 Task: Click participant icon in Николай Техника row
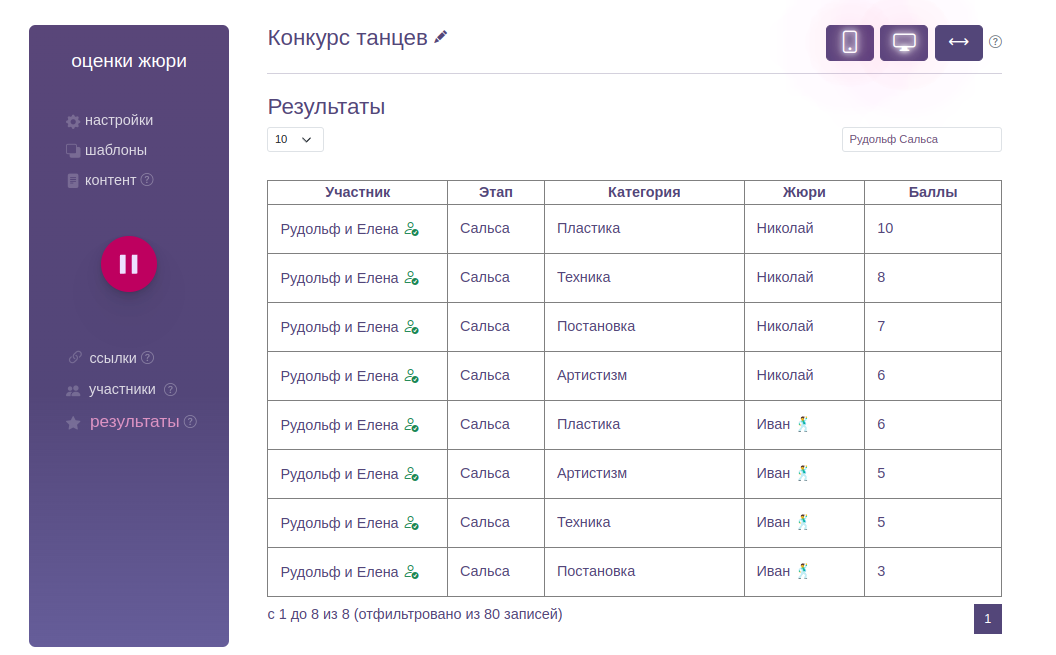click(411, 278)
